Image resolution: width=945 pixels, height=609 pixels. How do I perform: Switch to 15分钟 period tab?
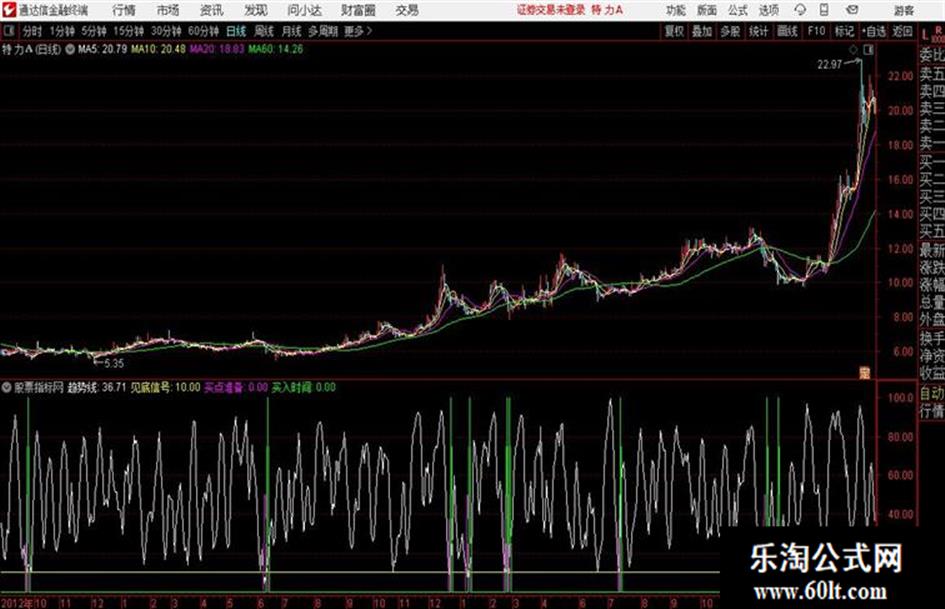coord(129,31)
